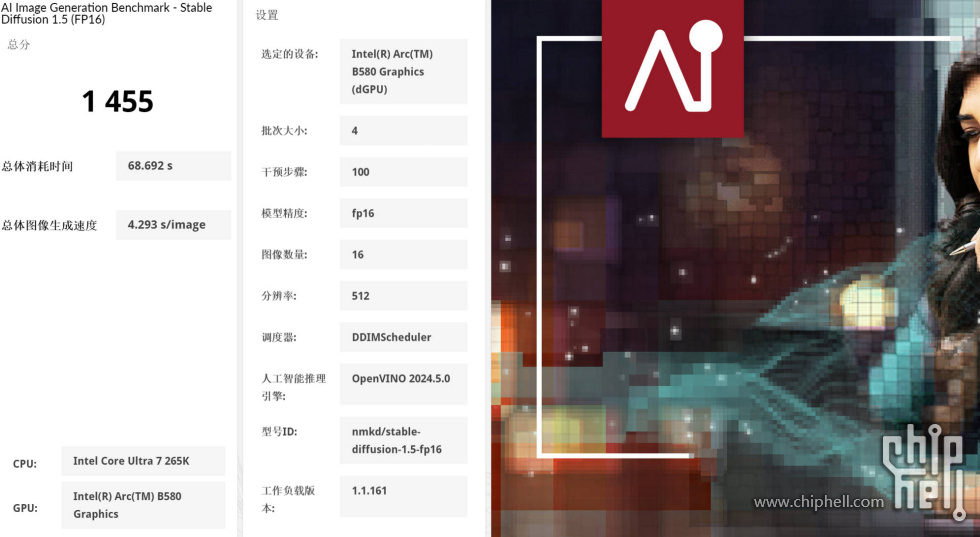Select the batch size value 4
Viewport: 980px width, 537px height.
point(404,131)
